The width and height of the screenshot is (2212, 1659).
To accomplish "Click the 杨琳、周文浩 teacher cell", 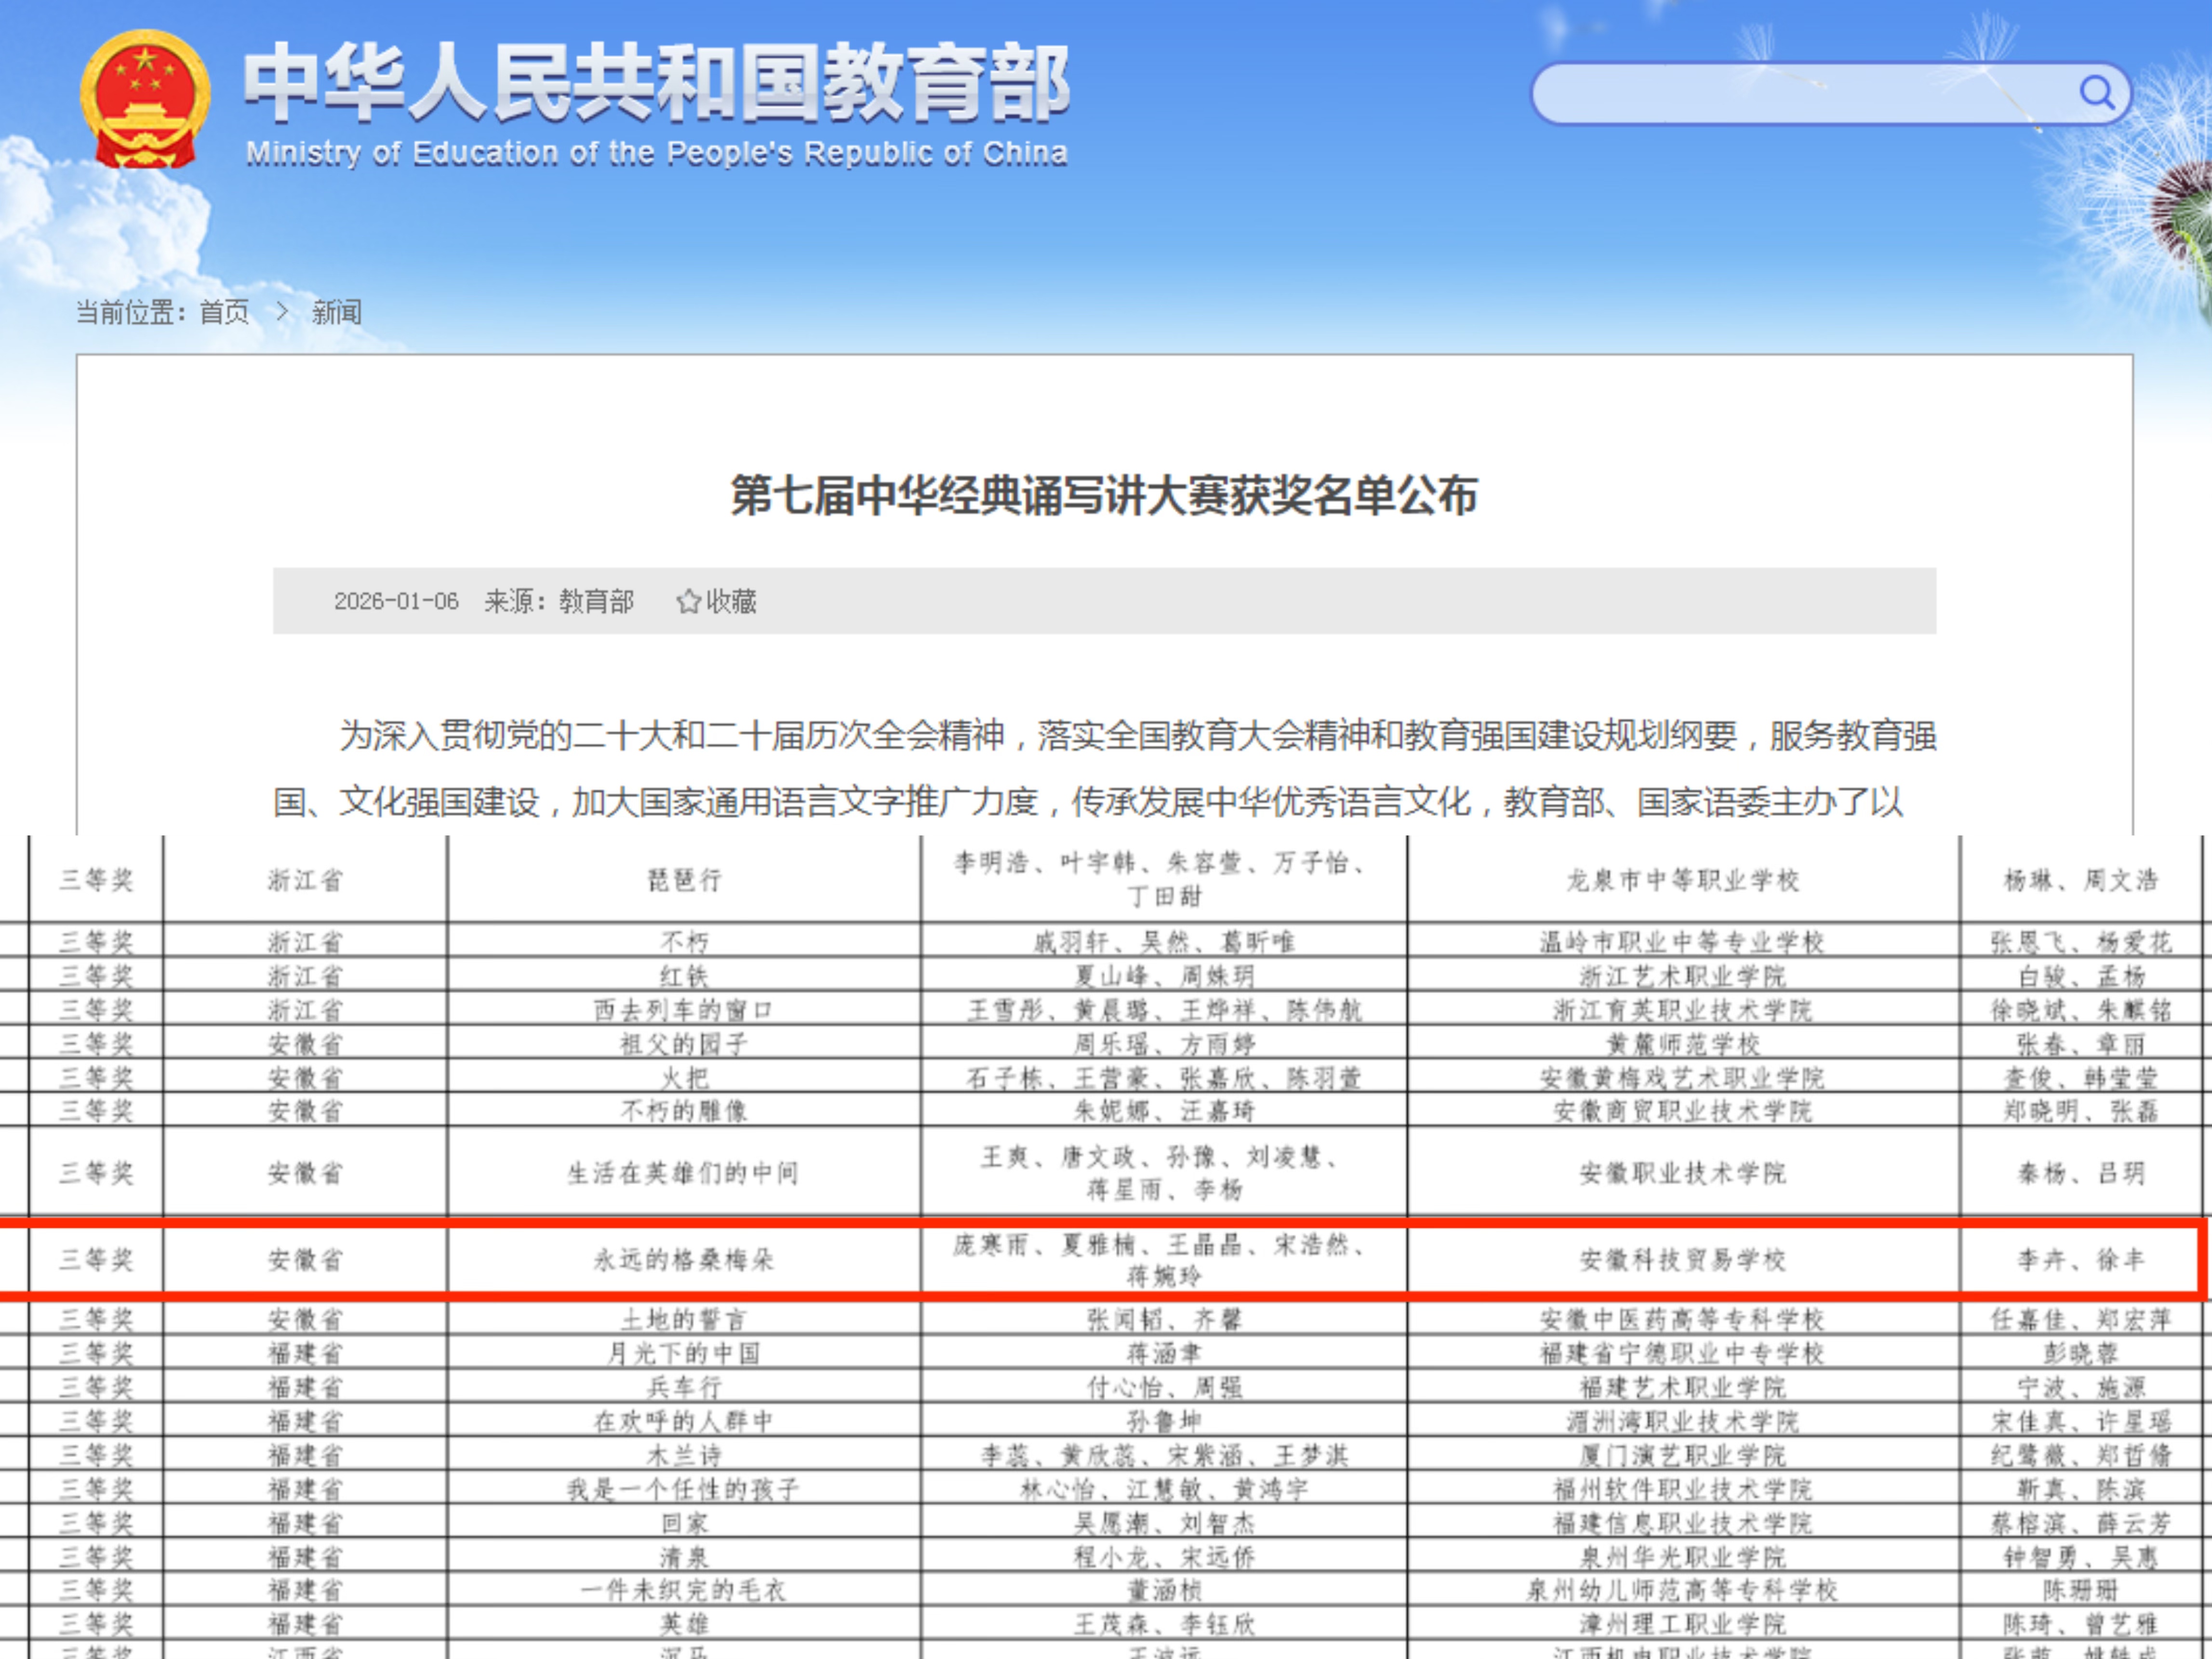I will pos(2080,880).
